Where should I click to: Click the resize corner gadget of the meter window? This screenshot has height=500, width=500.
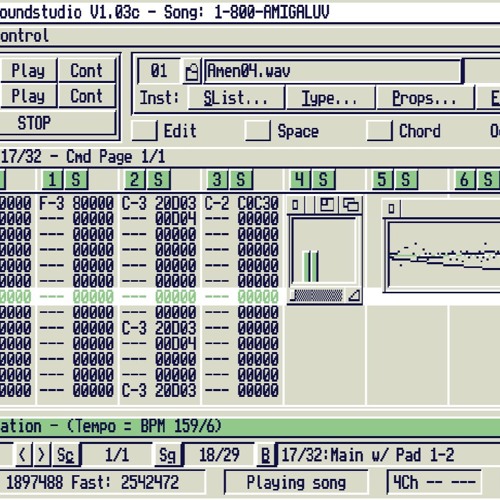[x=354, y=295]
